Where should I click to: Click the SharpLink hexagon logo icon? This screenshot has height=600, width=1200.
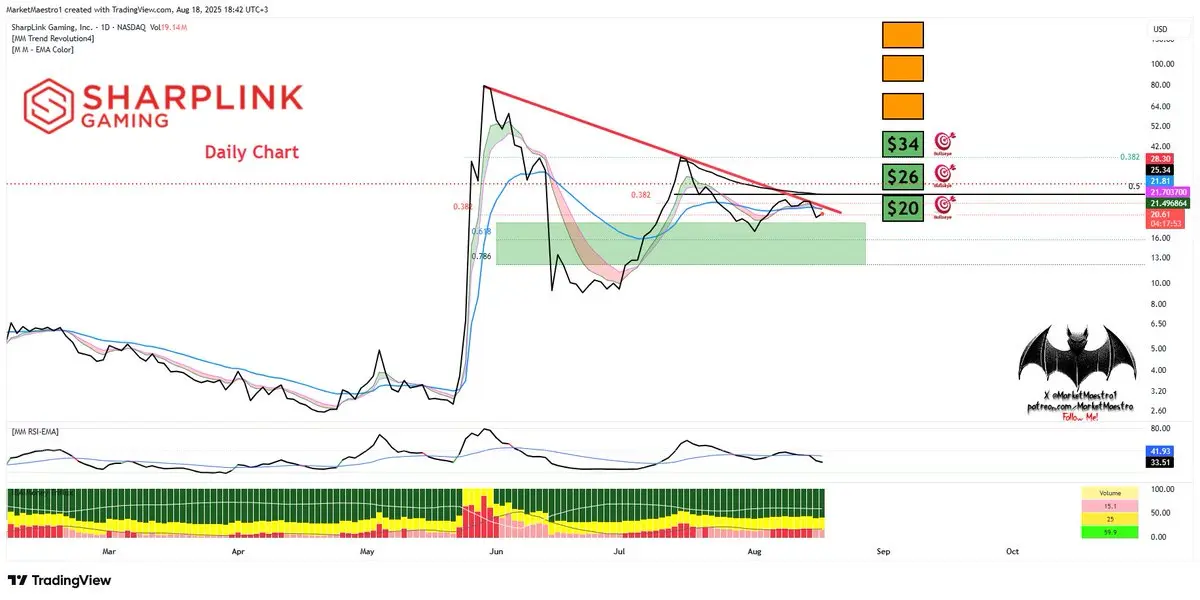pyautogui.click(x=48, y=107)
